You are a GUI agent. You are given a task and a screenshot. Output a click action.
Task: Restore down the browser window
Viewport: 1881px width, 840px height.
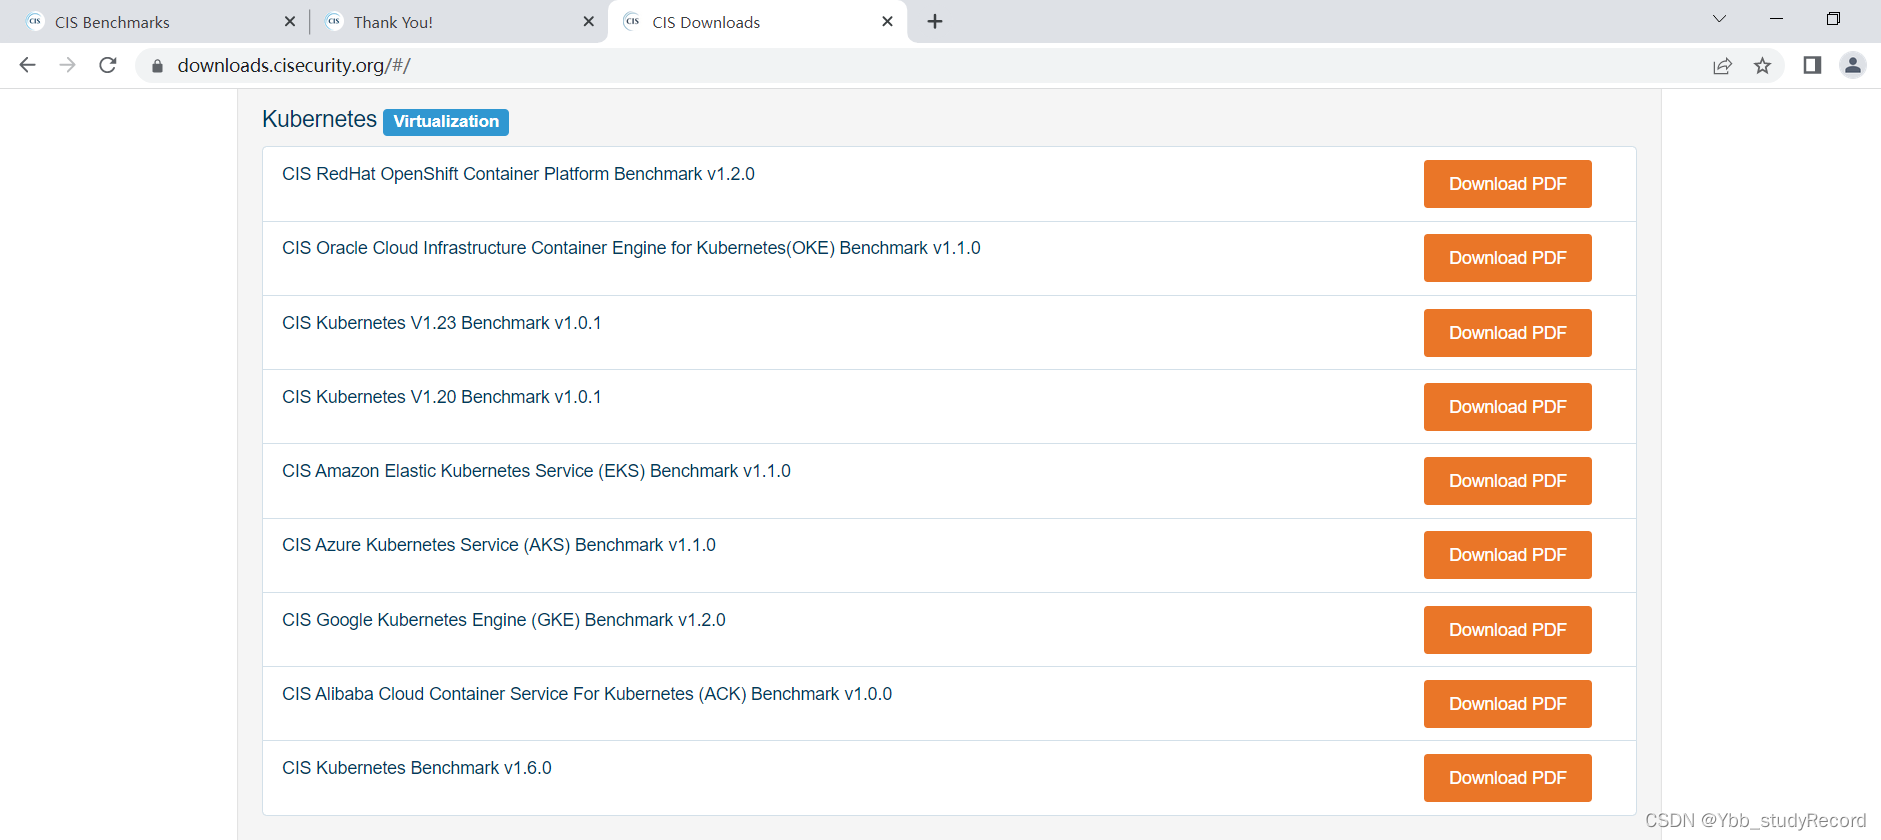click(x=1833, y=19)
